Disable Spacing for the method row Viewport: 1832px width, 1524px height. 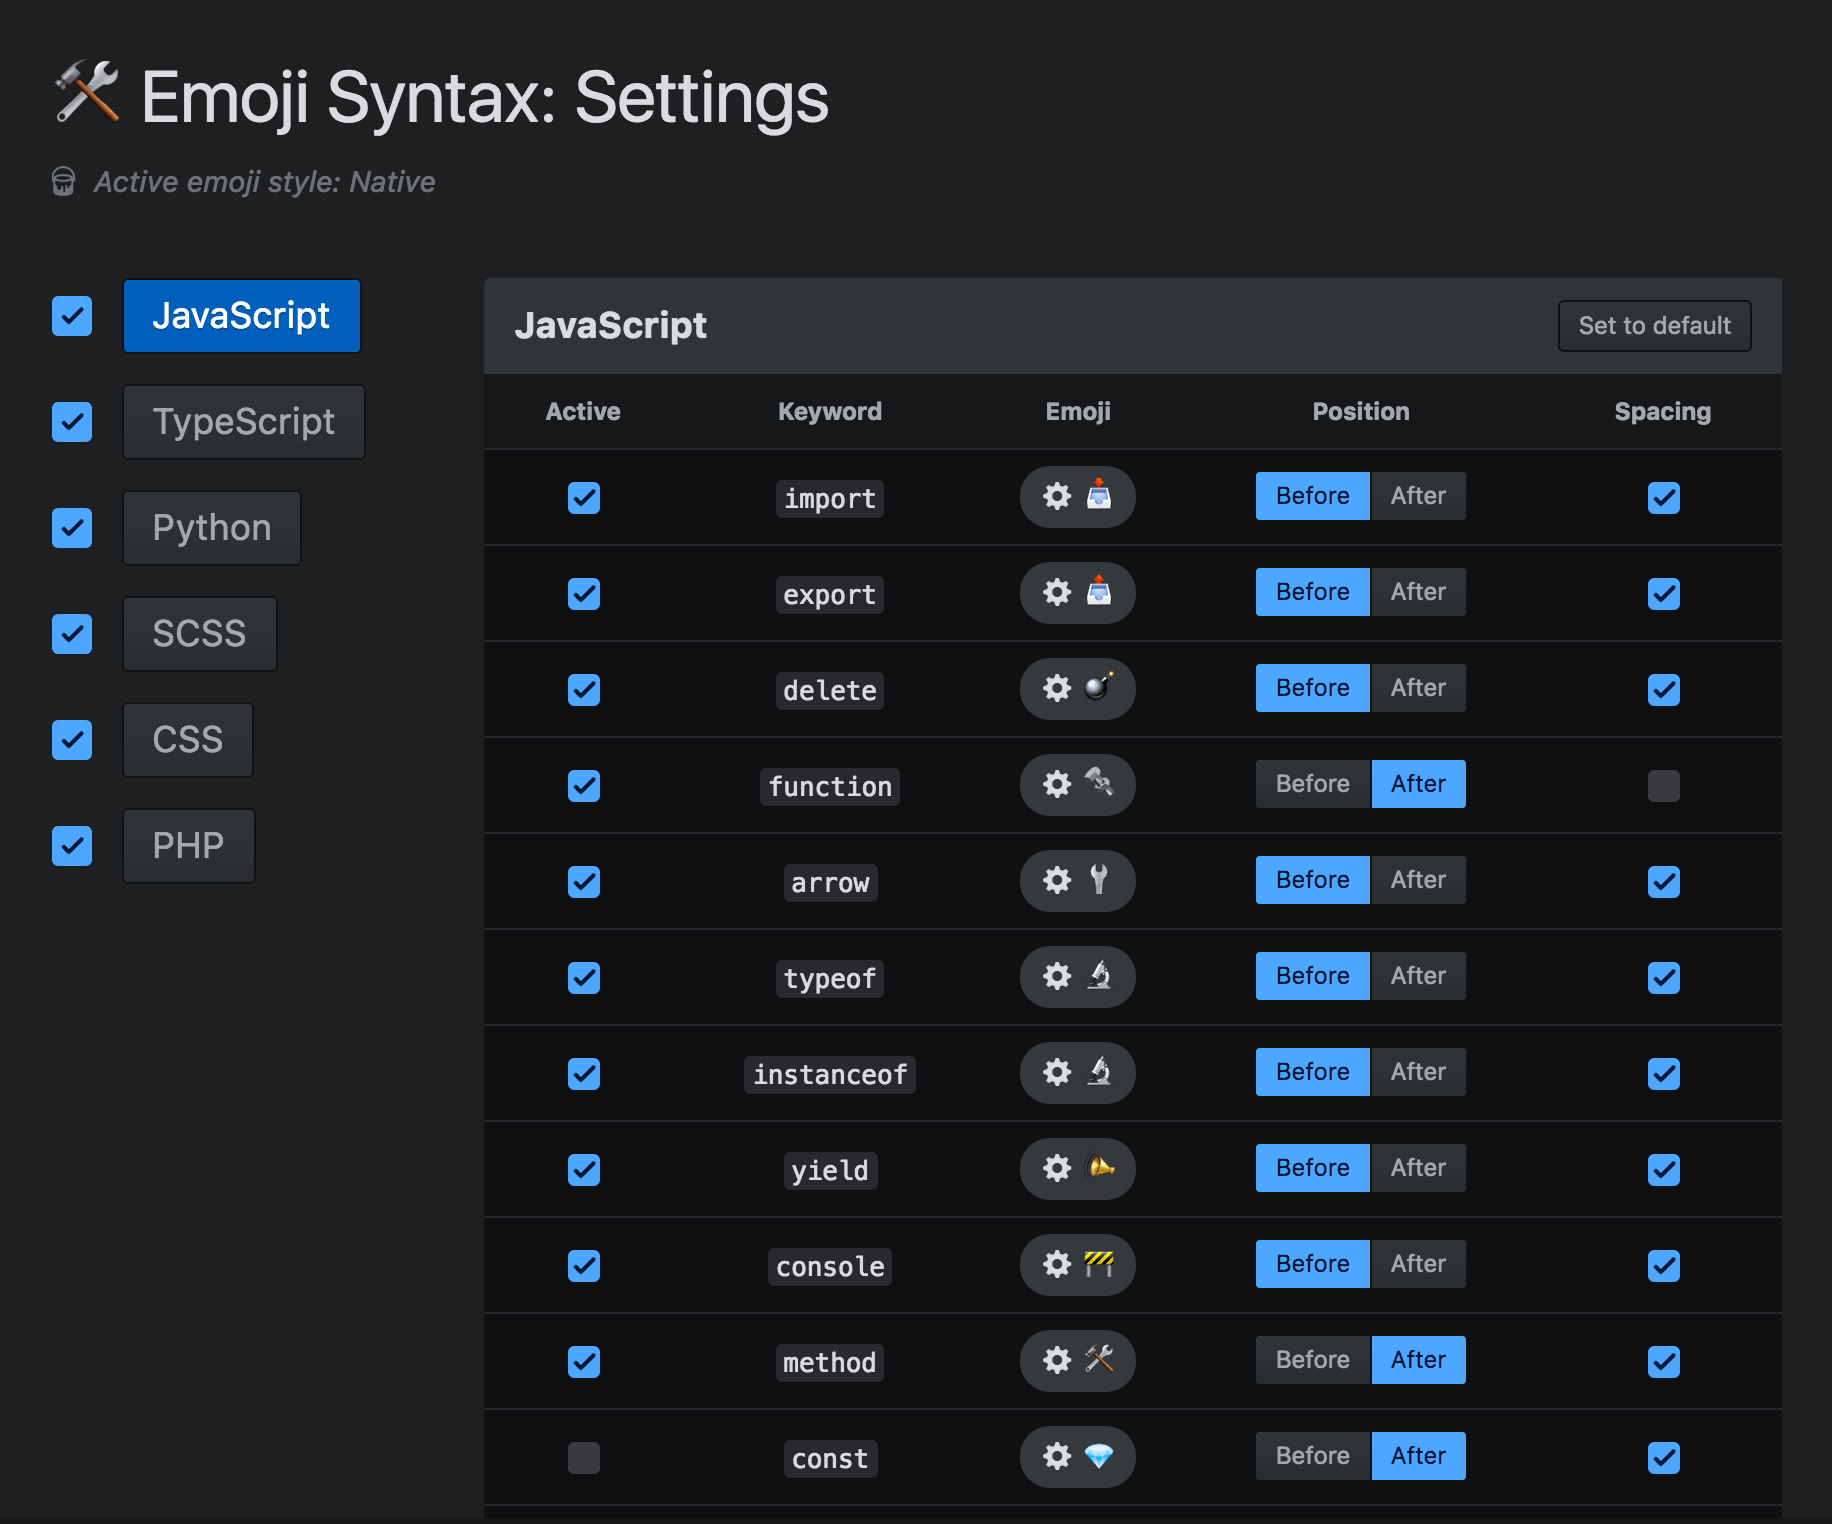[x=1664, y=1362]
